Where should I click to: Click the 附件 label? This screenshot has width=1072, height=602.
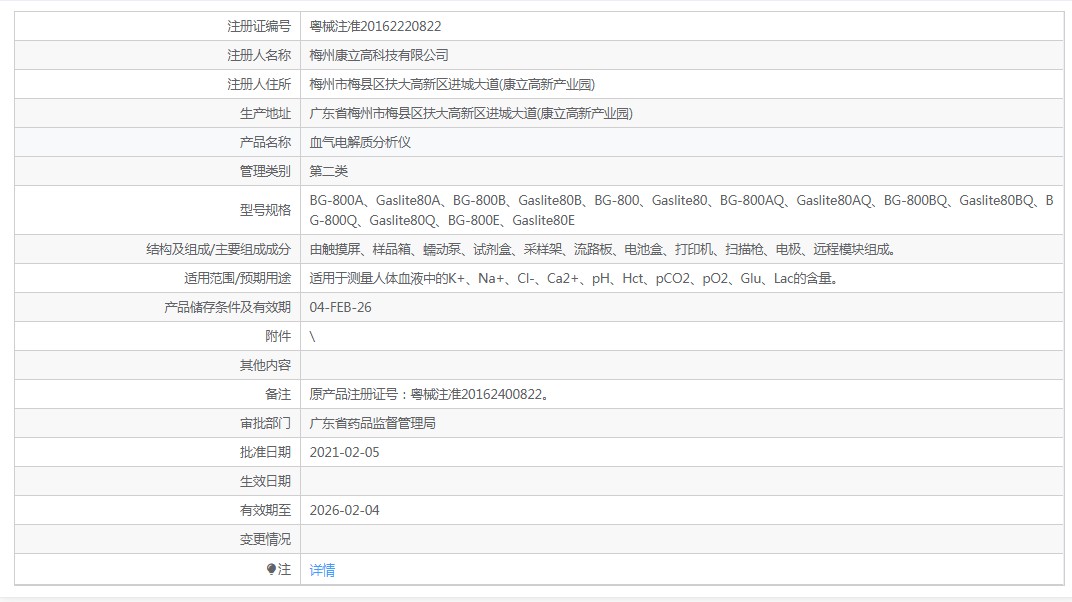tap(278, 336)
